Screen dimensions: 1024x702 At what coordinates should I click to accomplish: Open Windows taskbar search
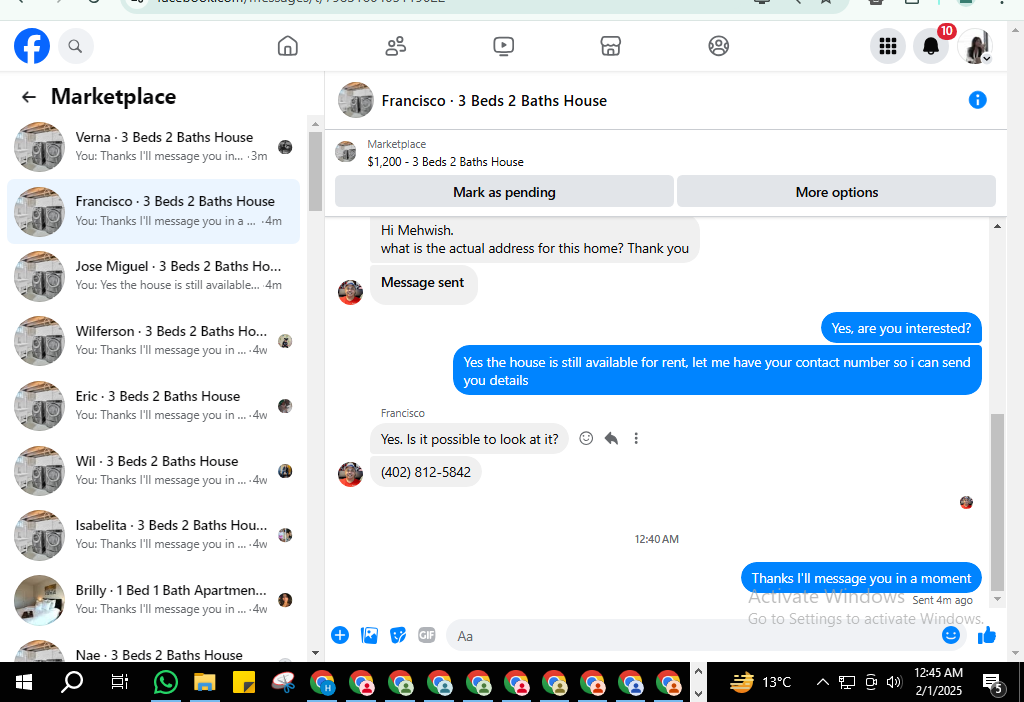72,683
